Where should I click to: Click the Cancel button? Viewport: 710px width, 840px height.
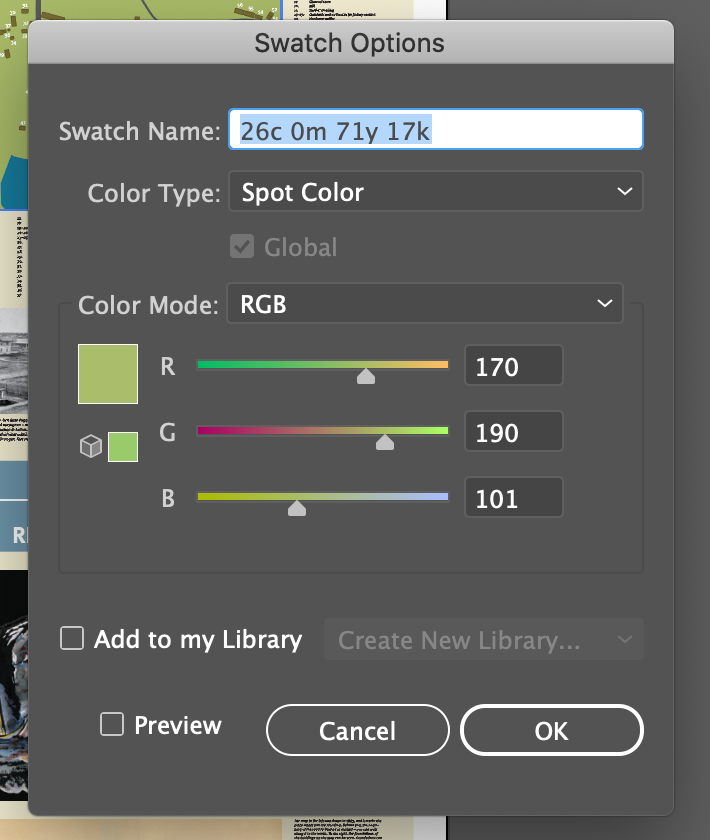pos(357,730)
